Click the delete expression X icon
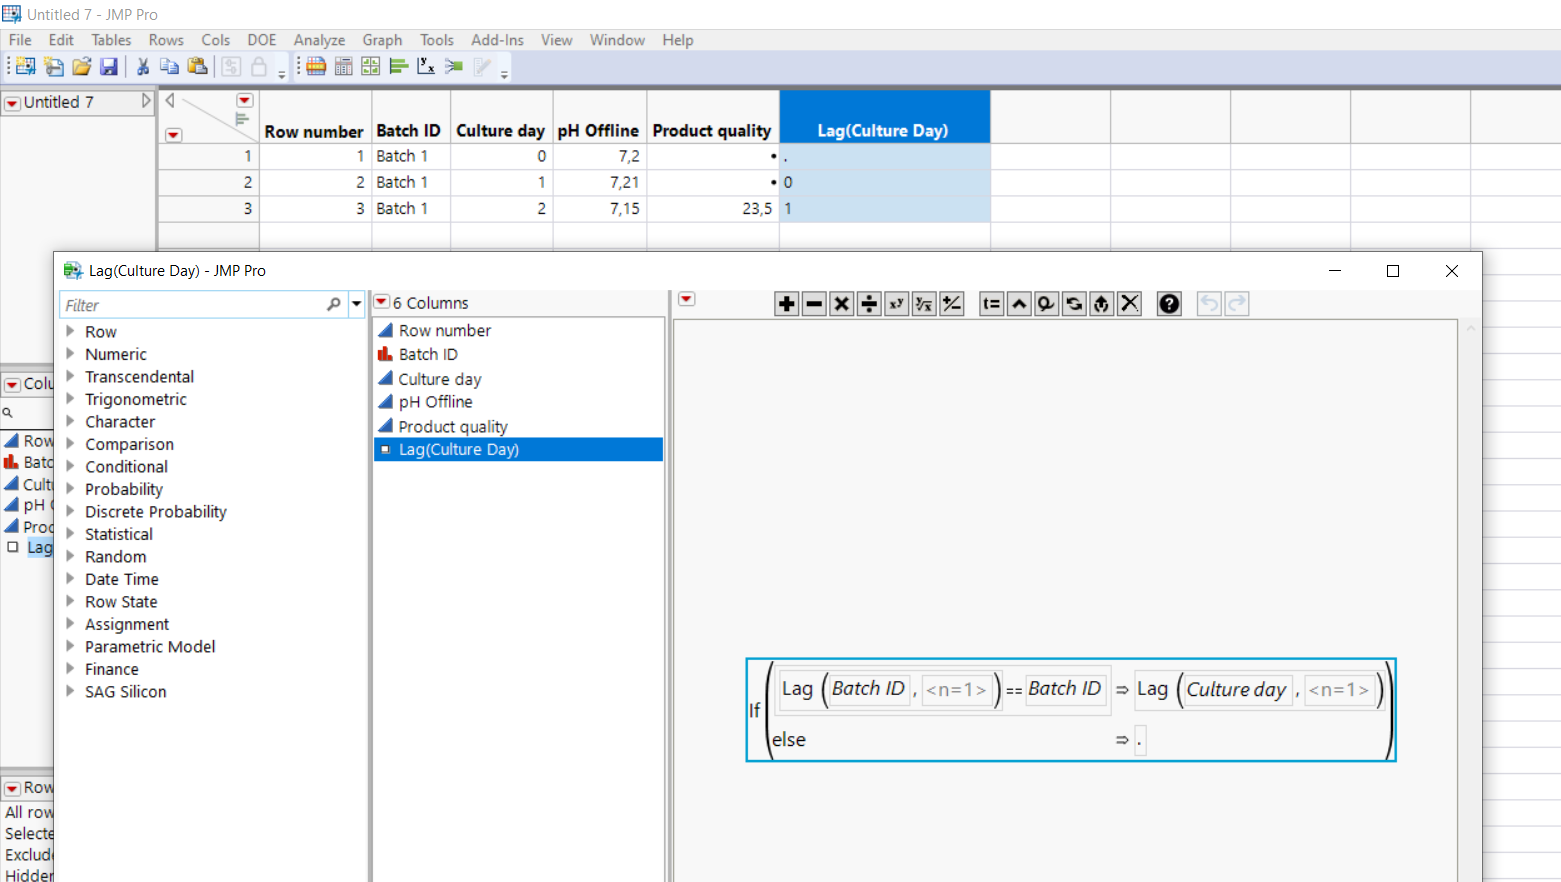Screen dimensions: 1561x882 pyautogui.click(x=1130, y=303)
